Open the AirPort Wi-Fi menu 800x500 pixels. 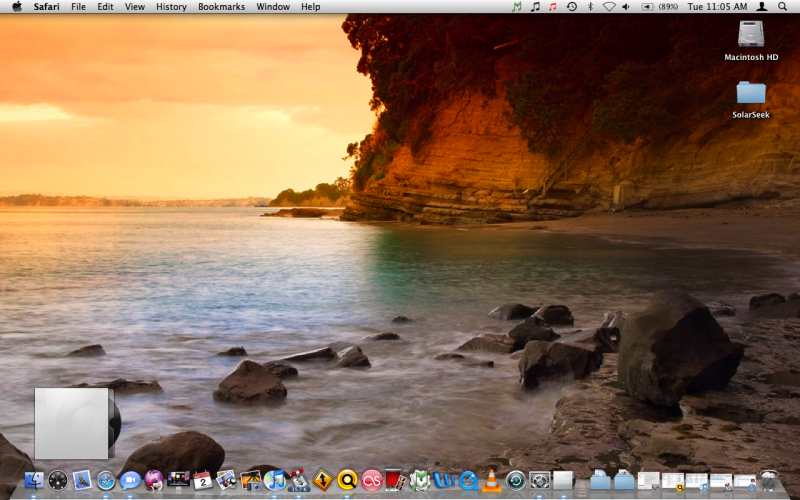coord(609,7)
